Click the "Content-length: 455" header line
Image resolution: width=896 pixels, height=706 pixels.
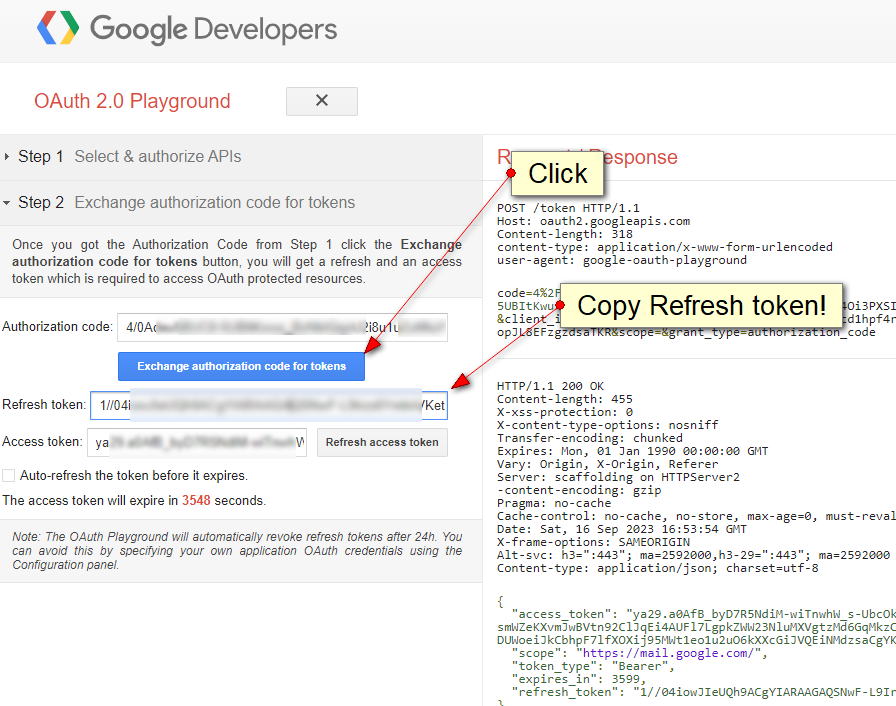coord(565,399)
